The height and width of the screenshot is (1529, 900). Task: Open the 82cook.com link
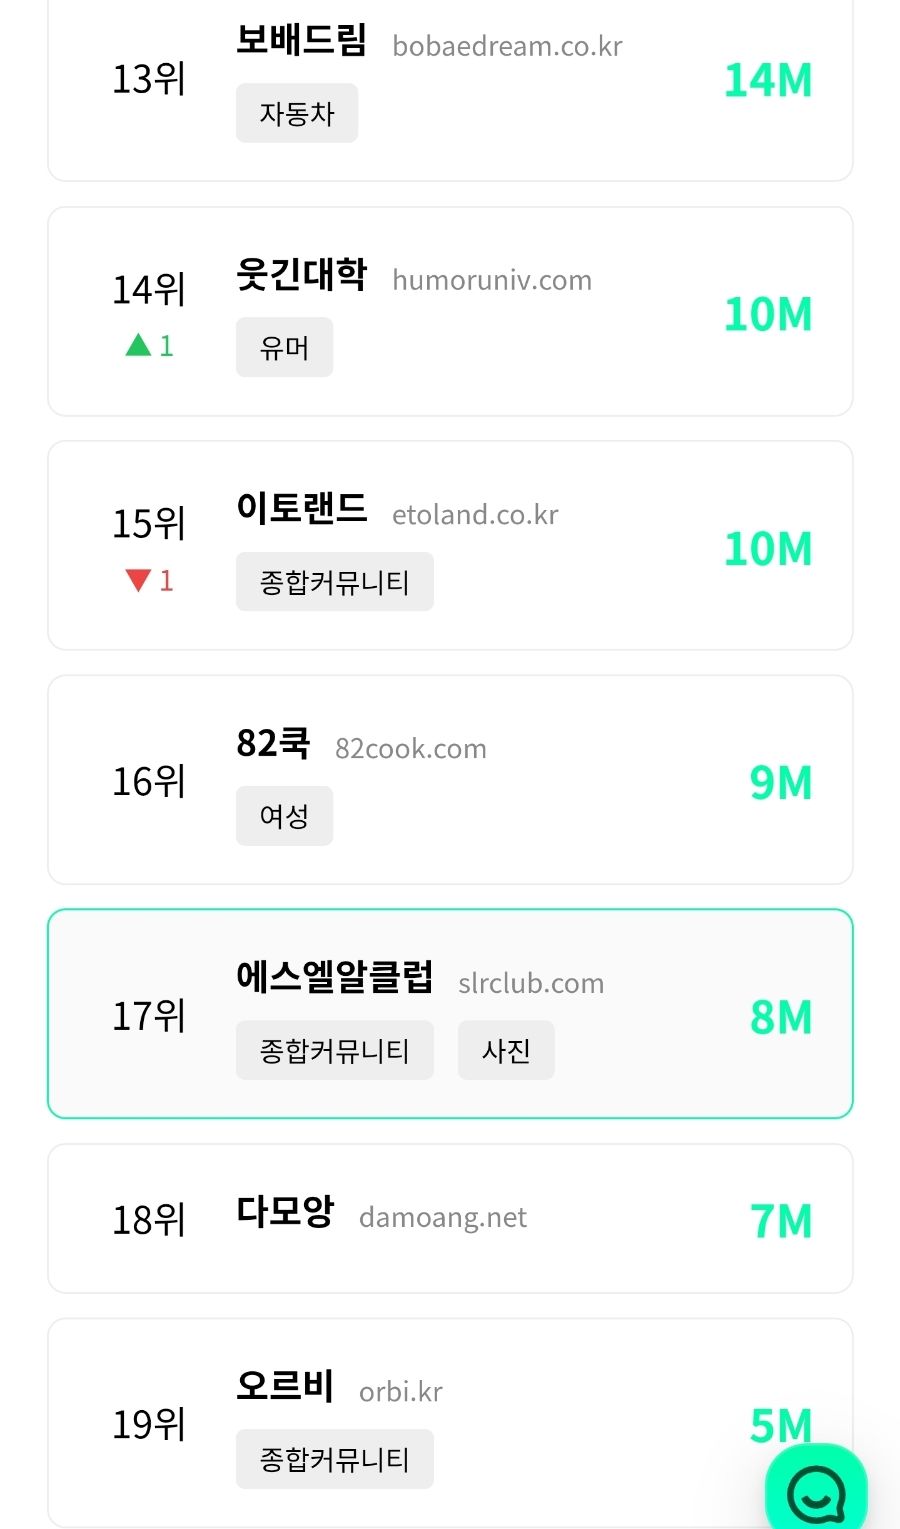tap(411, 749)
